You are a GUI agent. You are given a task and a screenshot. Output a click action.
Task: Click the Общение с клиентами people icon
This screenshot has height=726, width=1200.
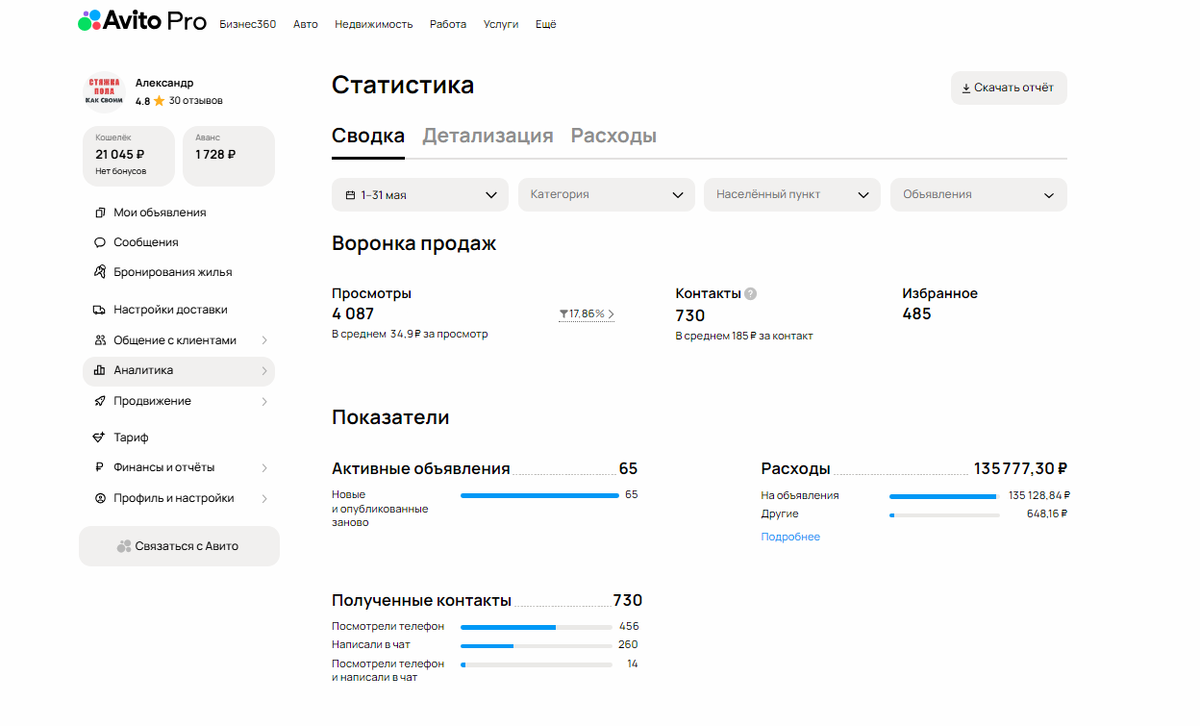point(99,341)
